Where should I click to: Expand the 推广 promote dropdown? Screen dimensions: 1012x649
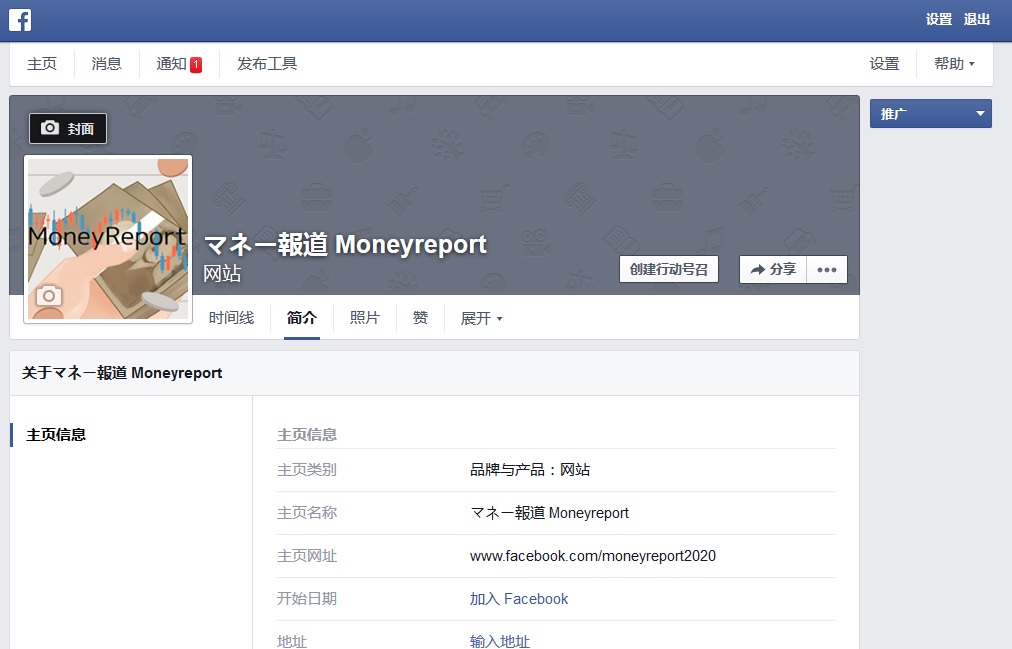point(931,114)
